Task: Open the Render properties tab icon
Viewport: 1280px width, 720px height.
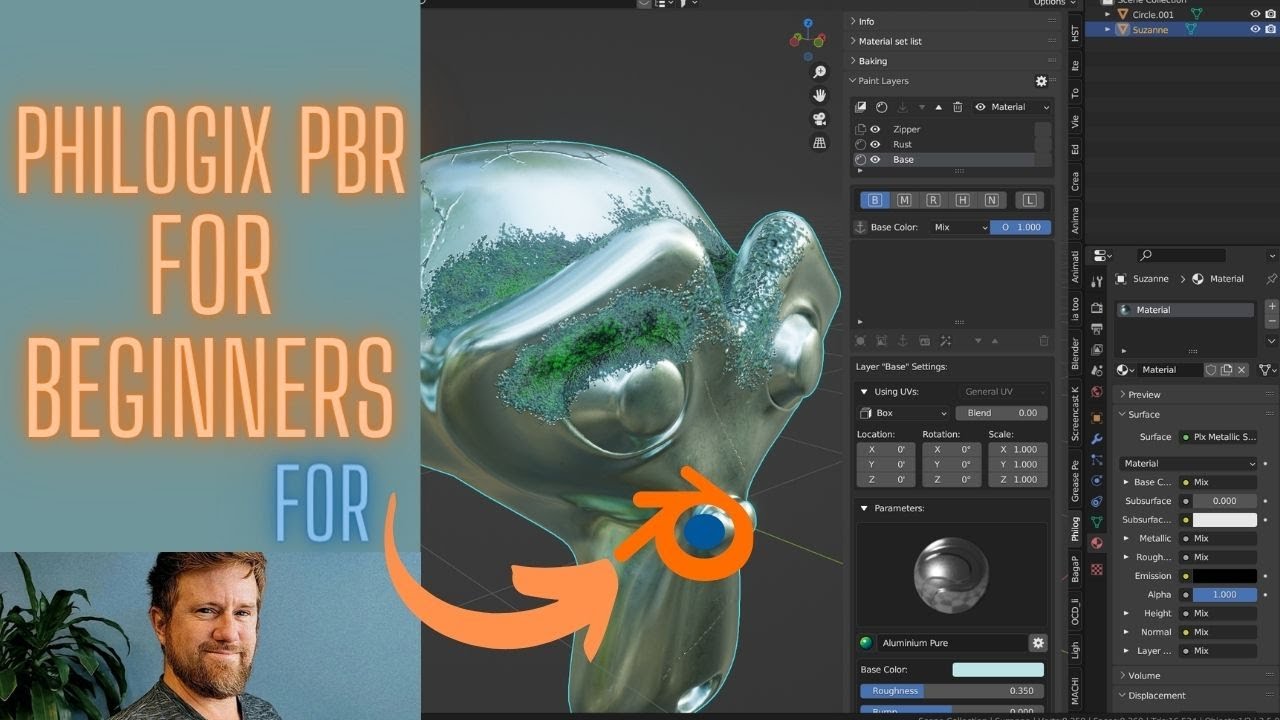Action: (x=1097, y=307)
